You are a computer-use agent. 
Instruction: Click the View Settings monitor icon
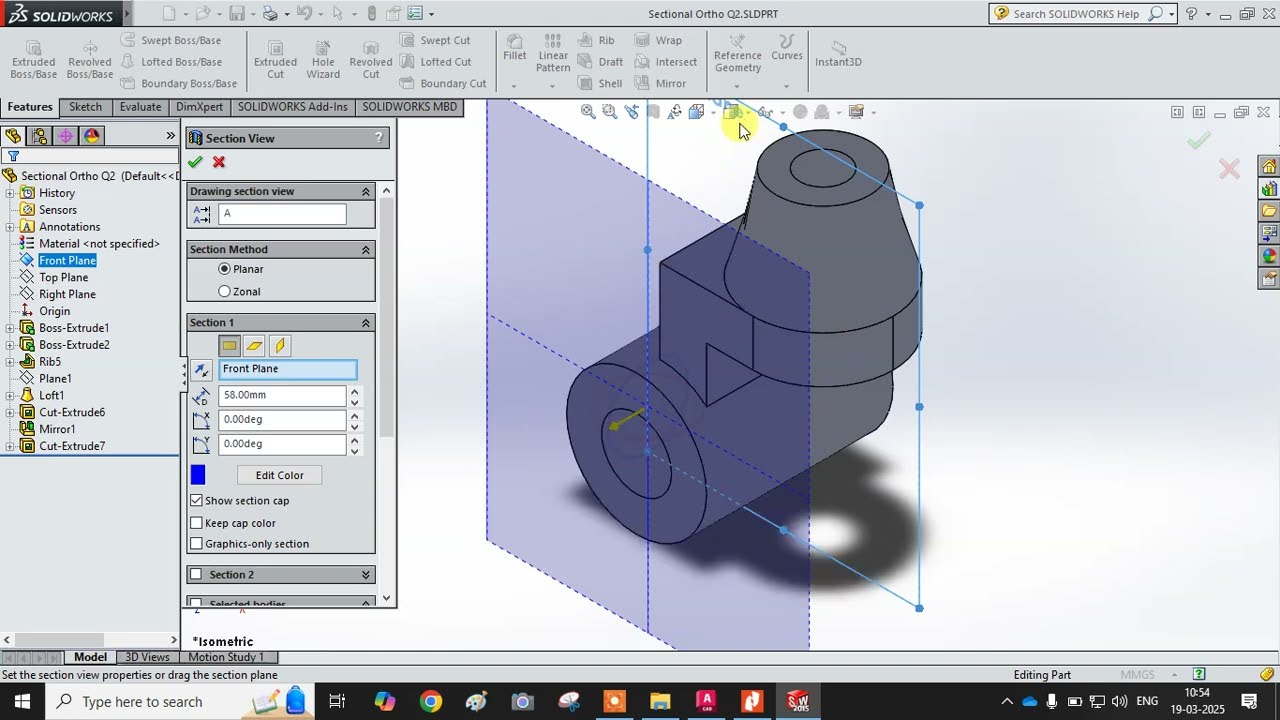point(856,112)
